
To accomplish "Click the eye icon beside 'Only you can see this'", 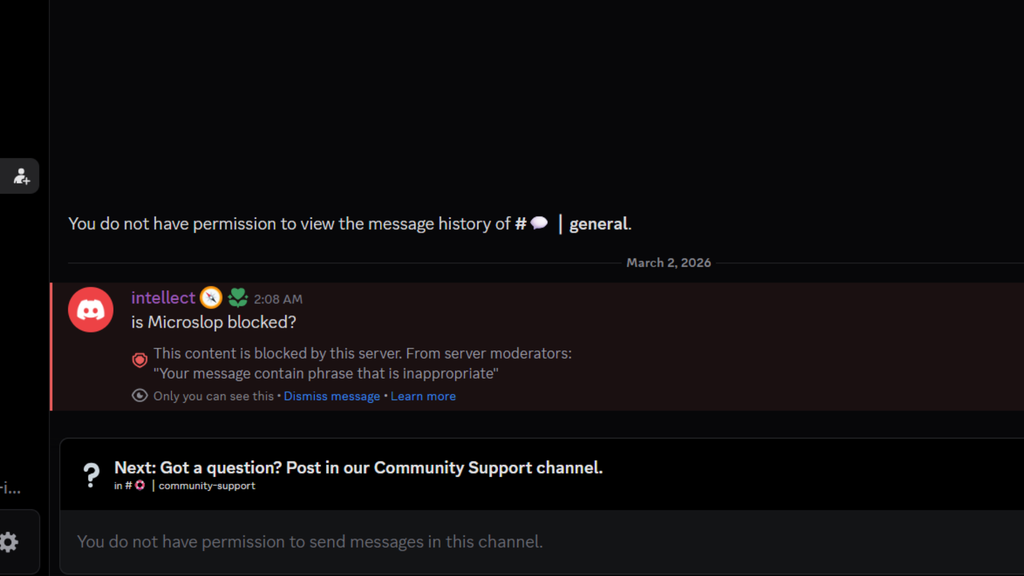I will (x=140, y=396).
